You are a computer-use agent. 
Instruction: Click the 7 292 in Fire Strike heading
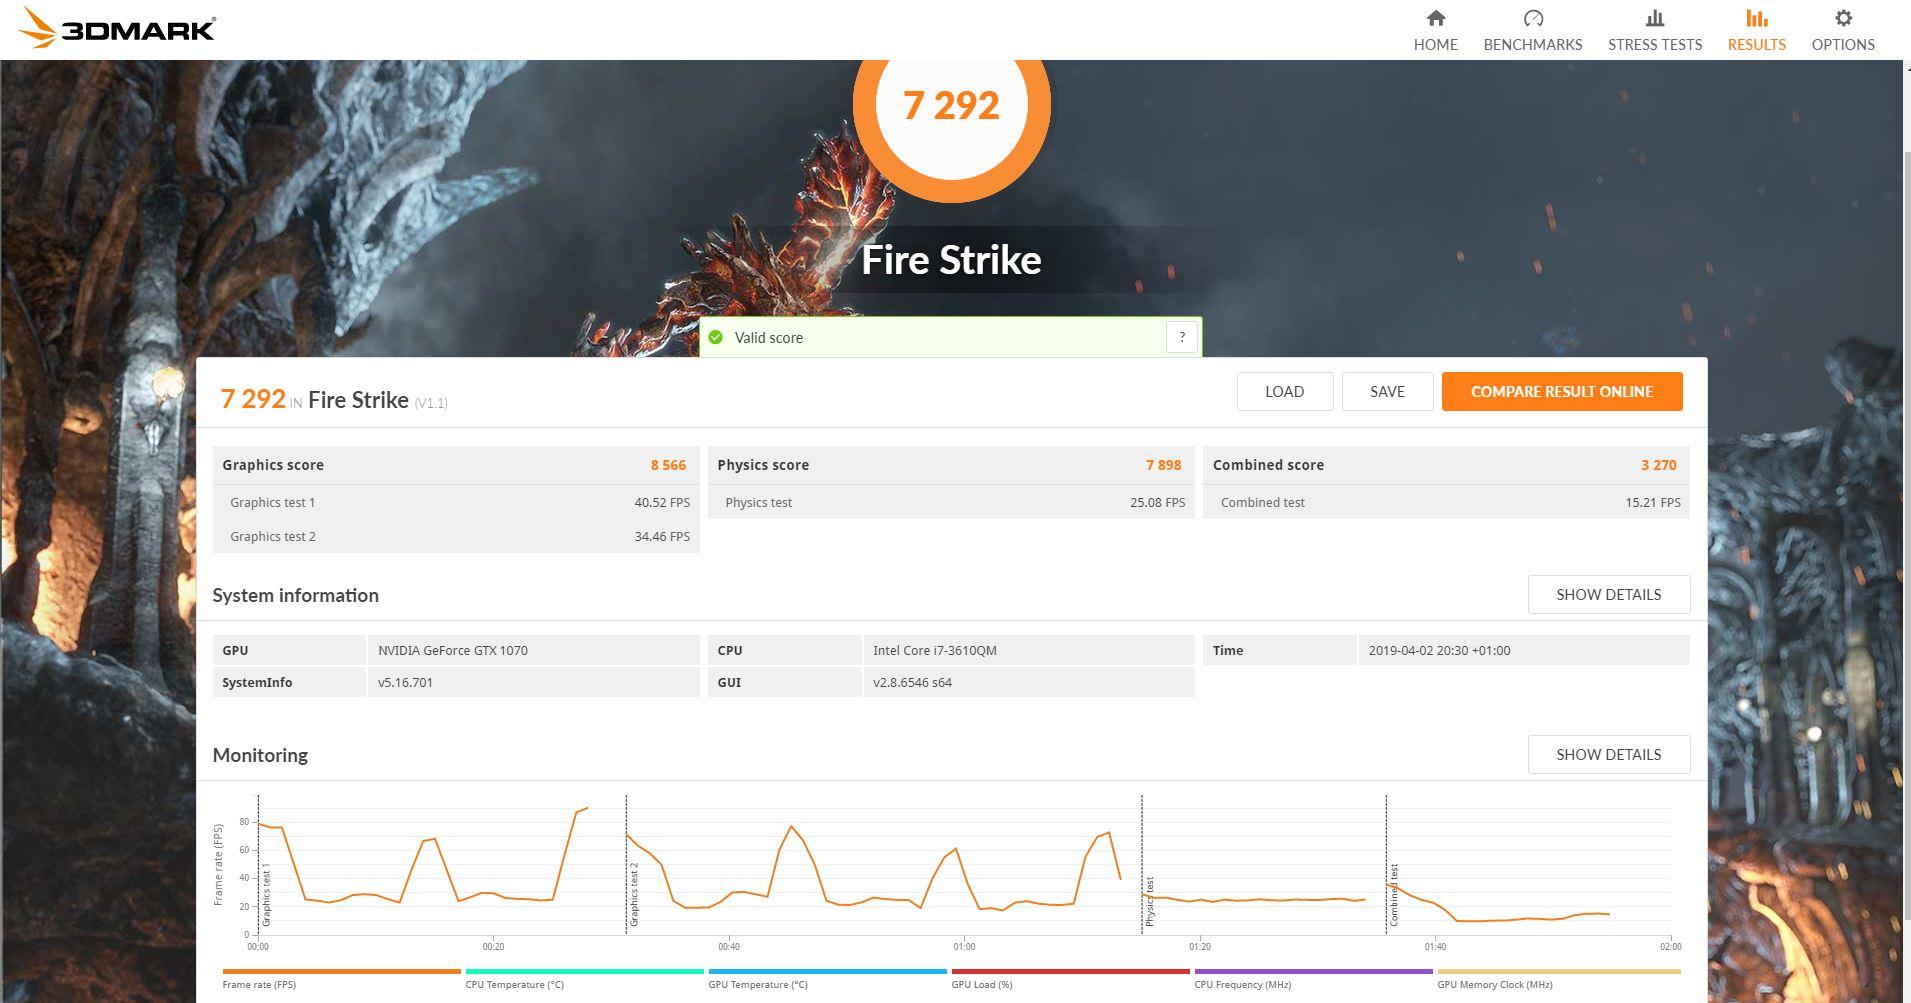tap(334, 399)
